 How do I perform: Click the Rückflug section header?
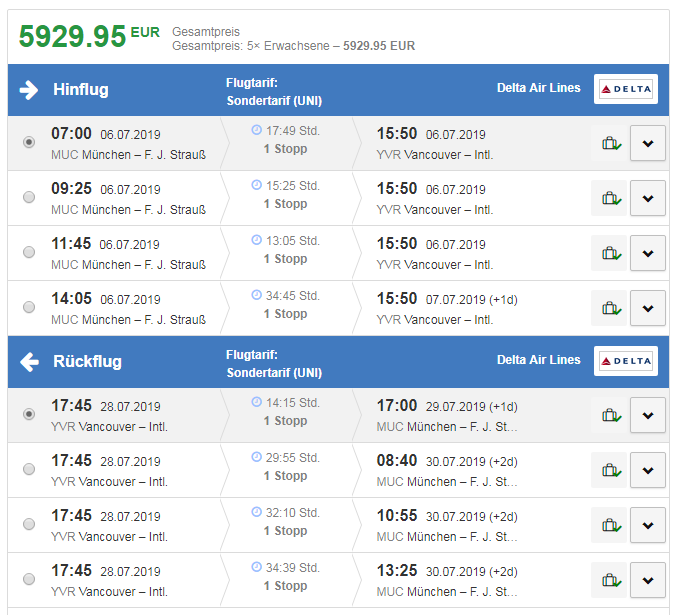(x=87, y=362)
